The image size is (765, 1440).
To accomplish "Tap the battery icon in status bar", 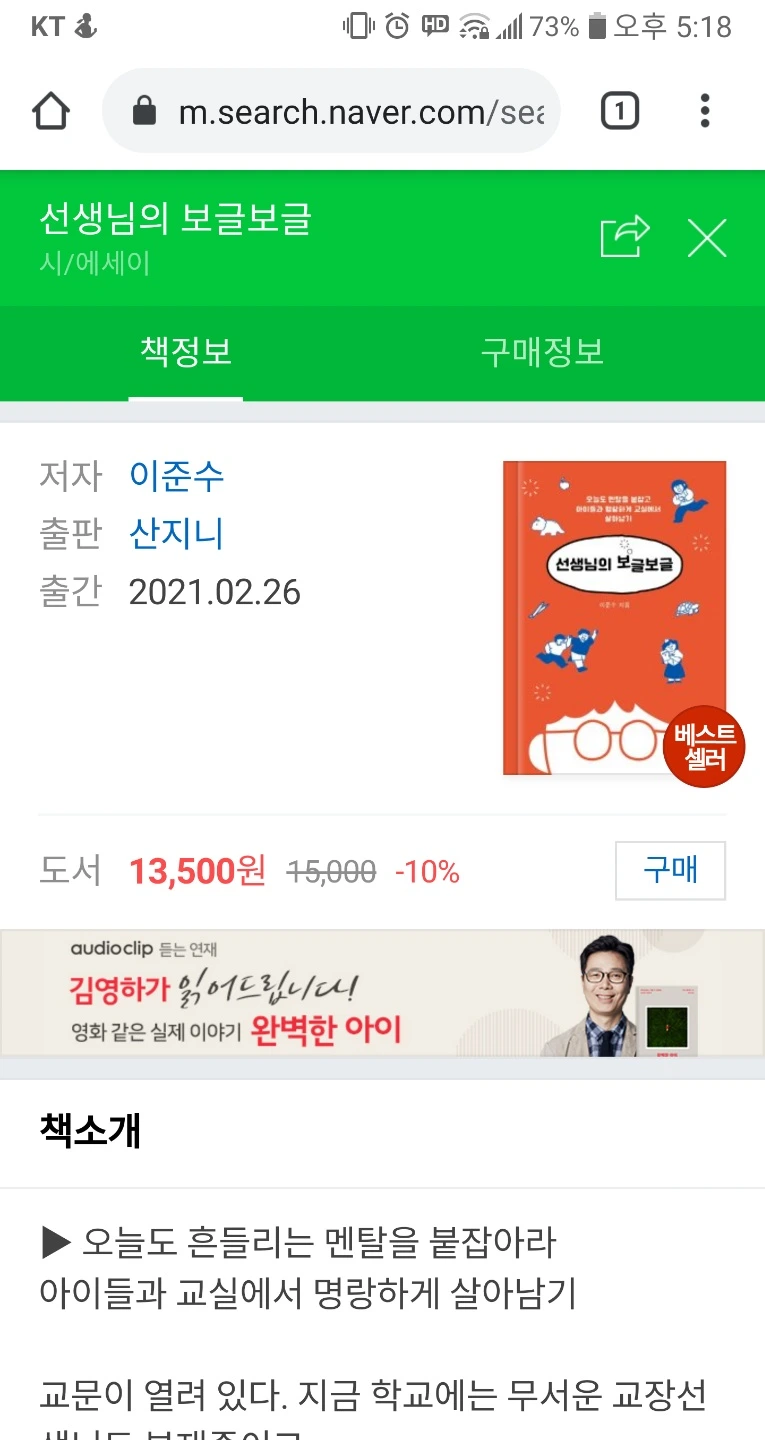I will [x=597, y=26].
